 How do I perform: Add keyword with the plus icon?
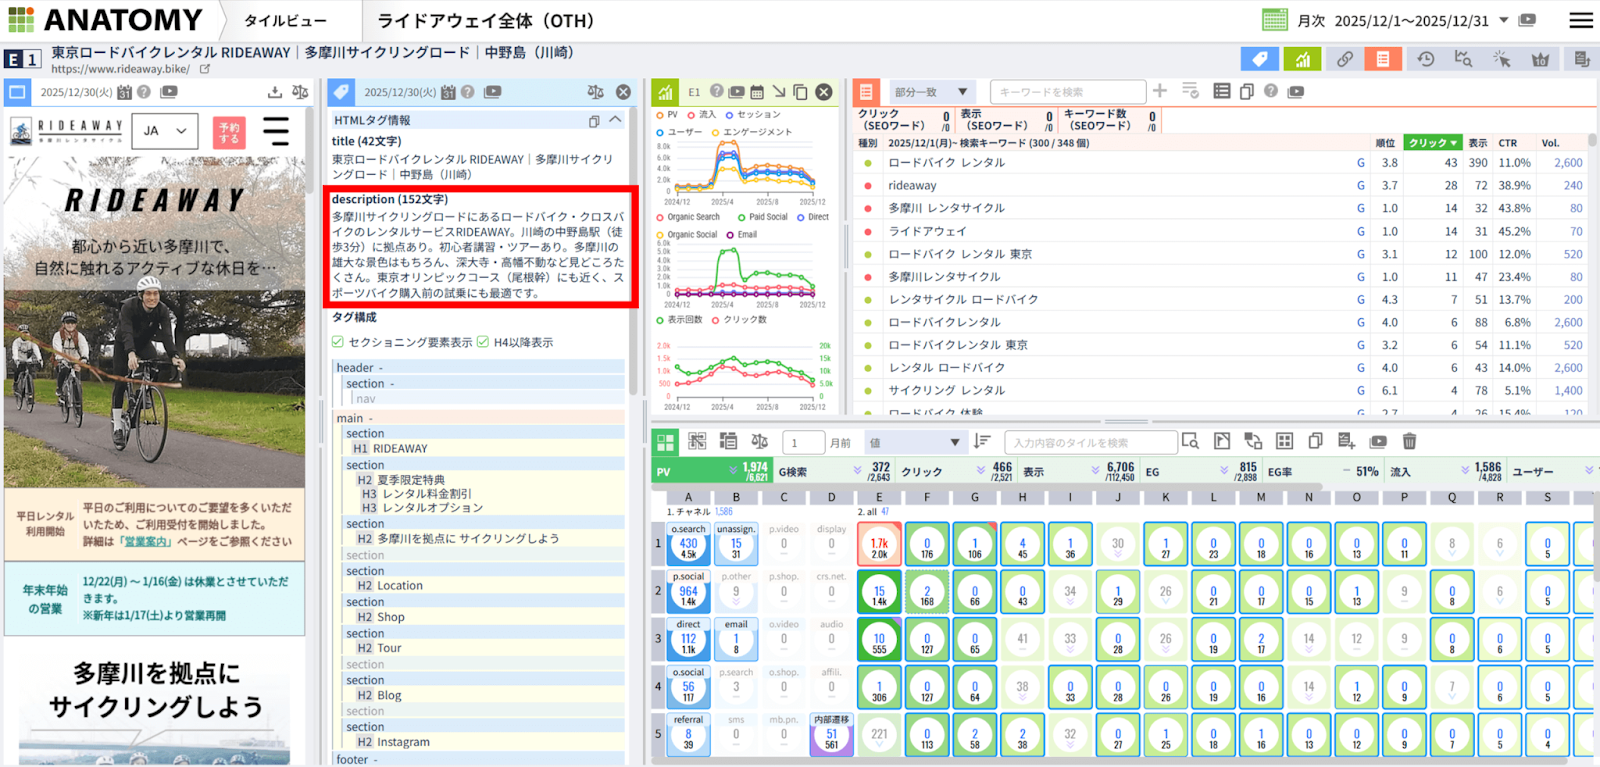pyautogui.click(x=1160, y=91)
